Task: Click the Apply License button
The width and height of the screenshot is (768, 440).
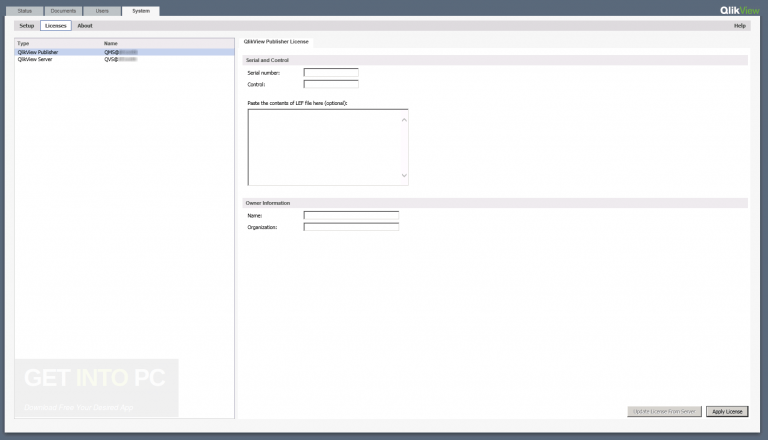Action: tap(727, 412)
